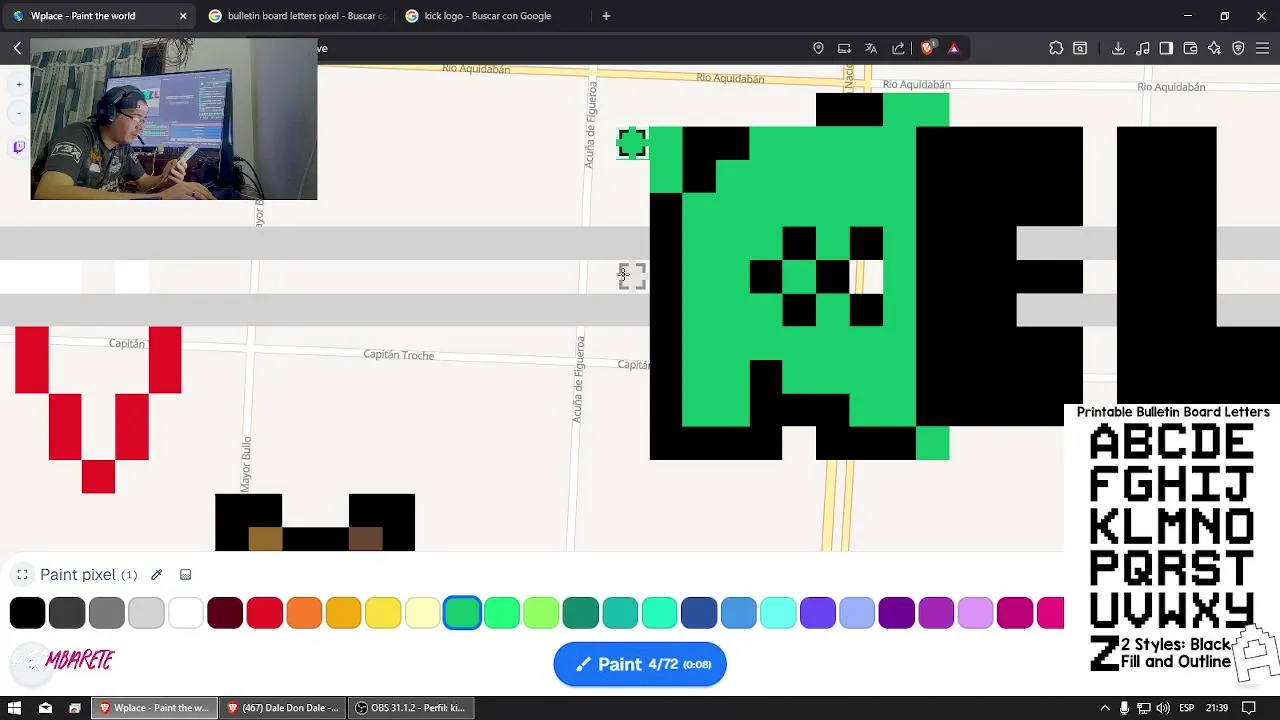Image resolution: width=1280 pixels, height=720 pixels.
Task: Click the eraser icon next to eyedropper
Action: [185, 575]
